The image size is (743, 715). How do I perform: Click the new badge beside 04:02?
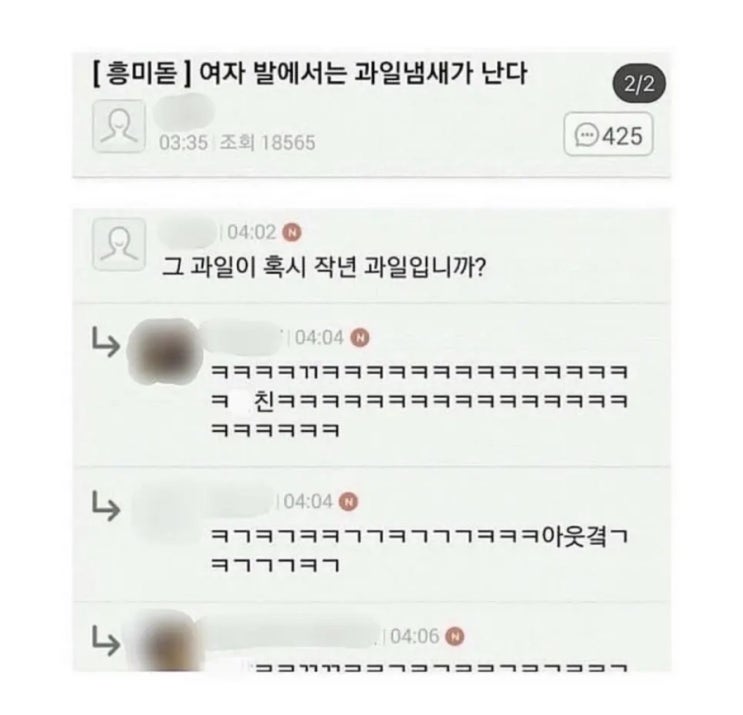(x=292, y=232)
